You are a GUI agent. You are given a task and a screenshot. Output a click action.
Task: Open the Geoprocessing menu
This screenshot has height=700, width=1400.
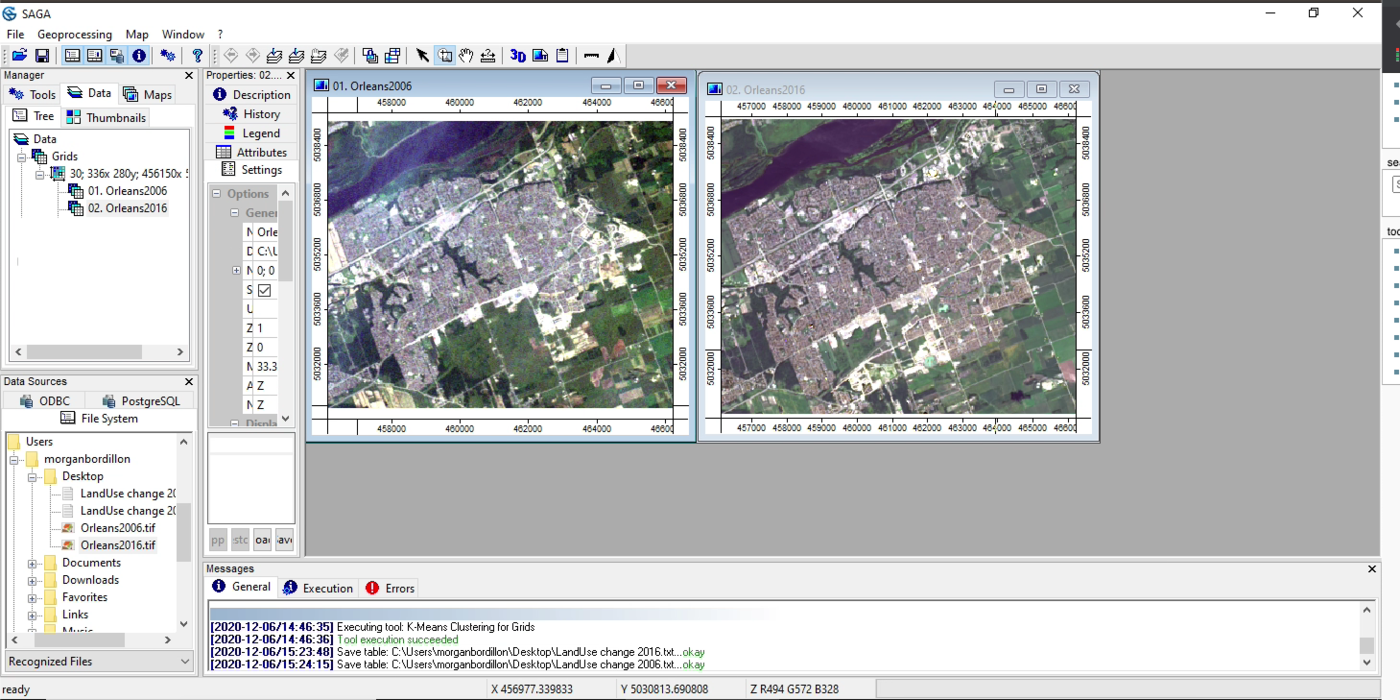(74, 33)
